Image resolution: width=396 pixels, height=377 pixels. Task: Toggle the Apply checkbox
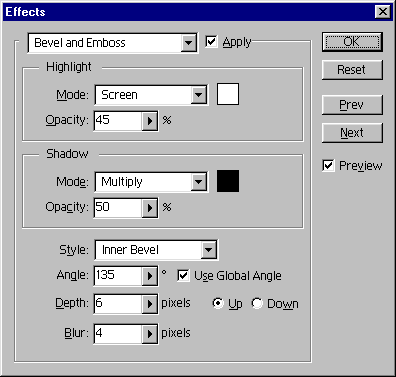point(211,42)
